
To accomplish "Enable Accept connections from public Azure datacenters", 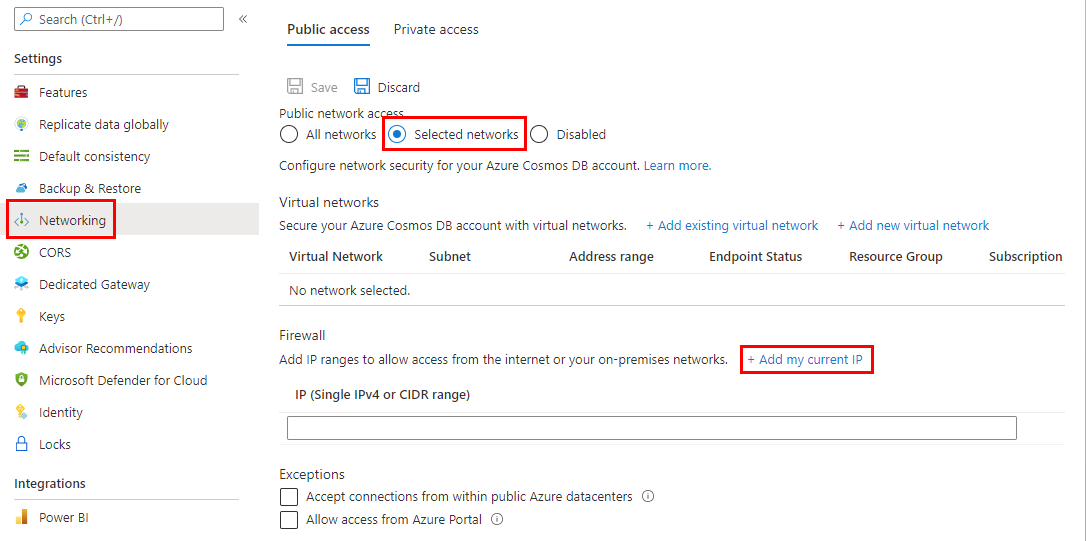I will click(290, 497).
